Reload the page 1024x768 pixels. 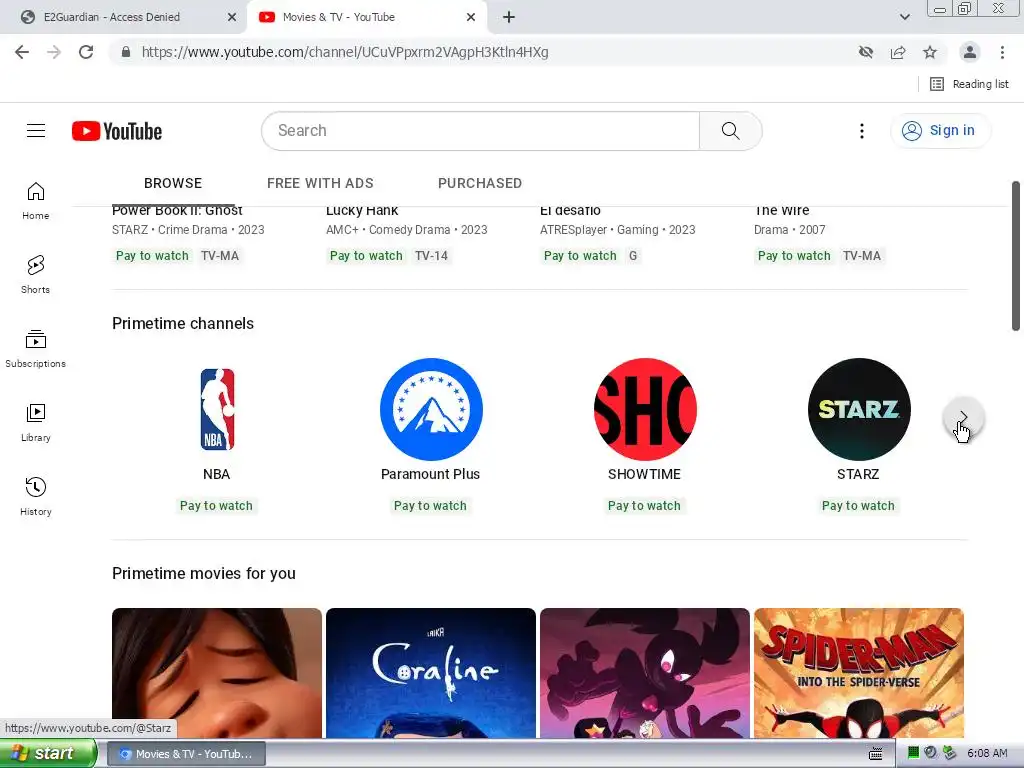coord(86,52)
